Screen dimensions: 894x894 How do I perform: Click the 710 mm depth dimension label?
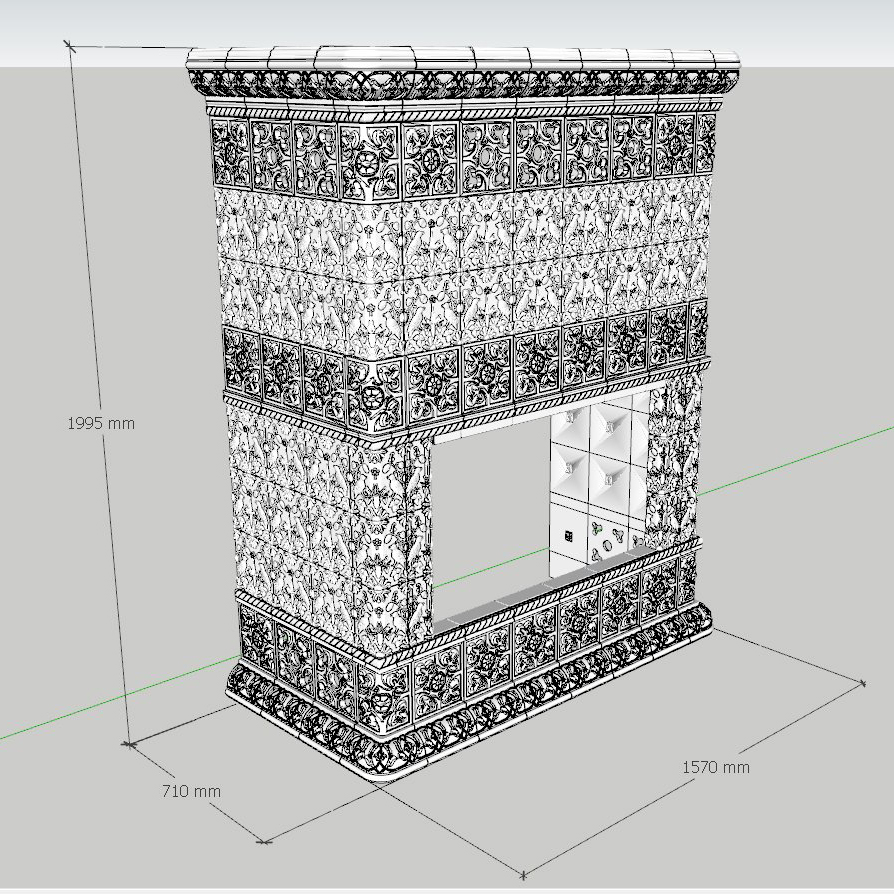[191, 791]
